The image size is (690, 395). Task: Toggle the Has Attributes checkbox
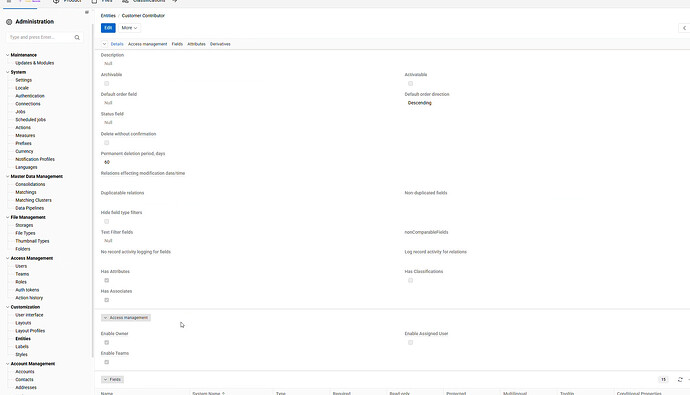pos(106,280)
